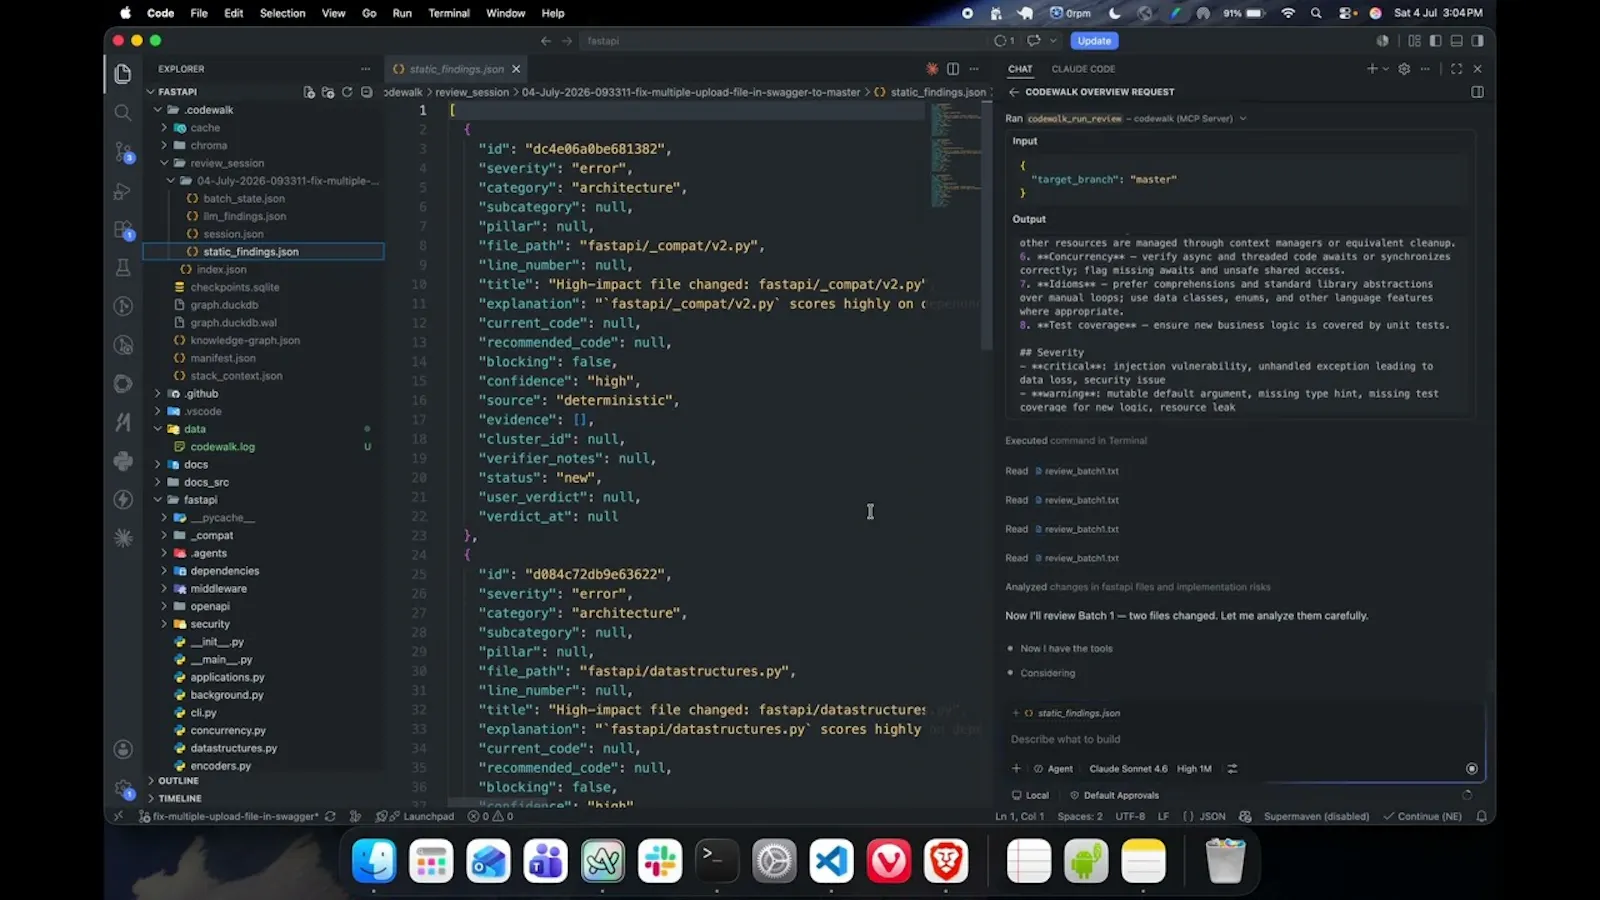Open codewalk.log file in explorer
This screenshot has width=1600, height=900.
pos(222,447)
